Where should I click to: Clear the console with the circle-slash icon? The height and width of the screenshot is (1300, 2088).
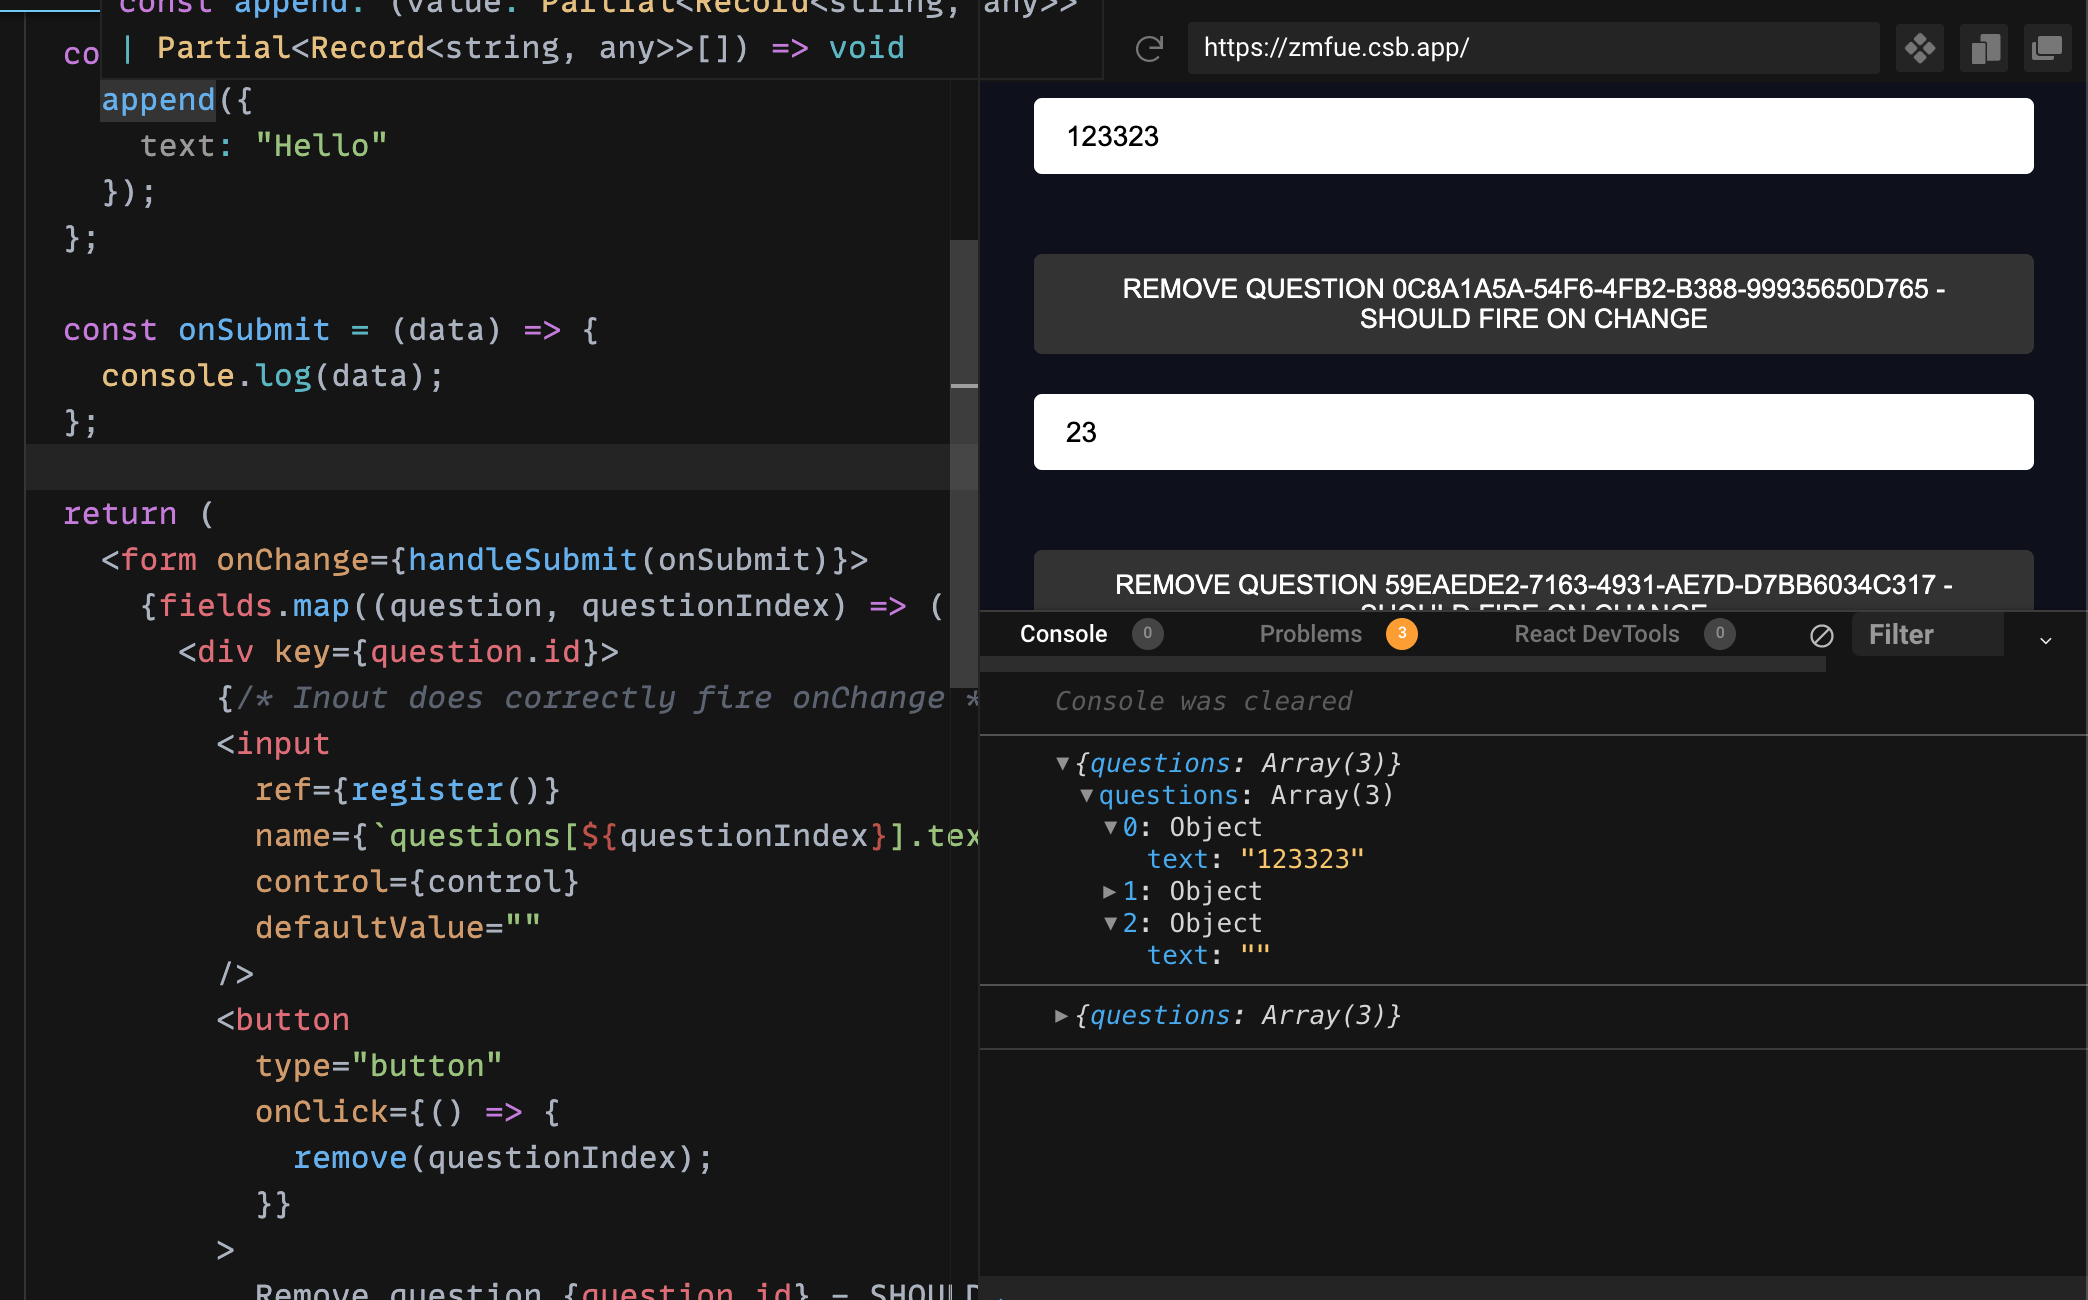[1822, 635]
